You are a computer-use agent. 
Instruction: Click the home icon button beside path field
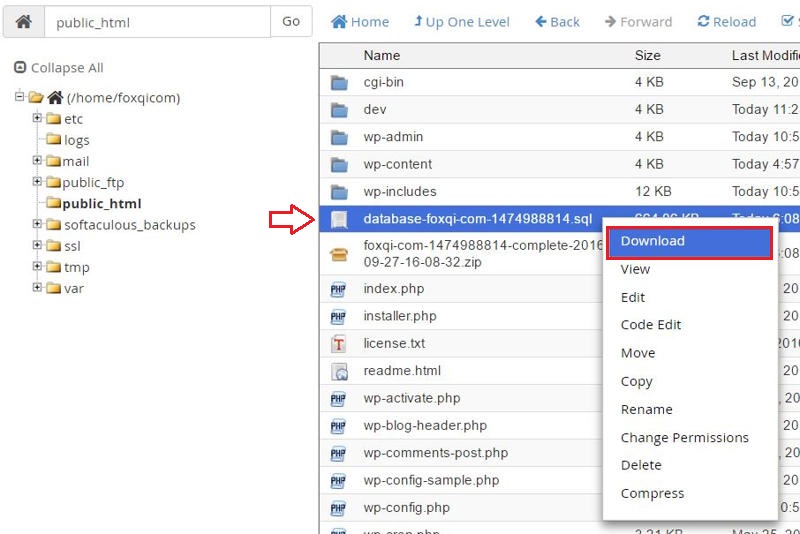point(24,22)
